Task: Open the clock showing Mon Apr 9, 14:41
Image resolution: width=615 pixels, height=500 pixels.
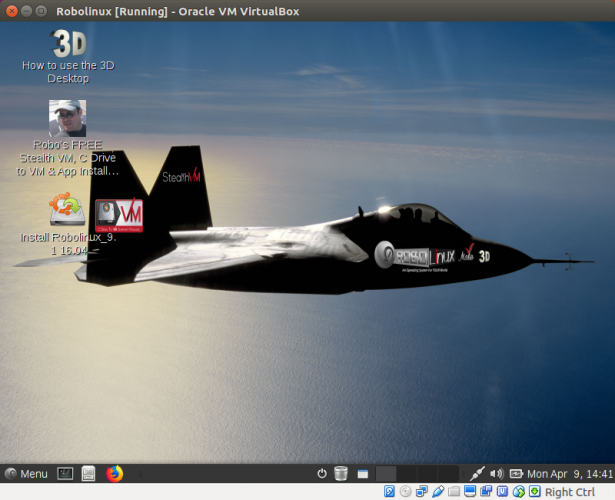Action: (570, 474)
